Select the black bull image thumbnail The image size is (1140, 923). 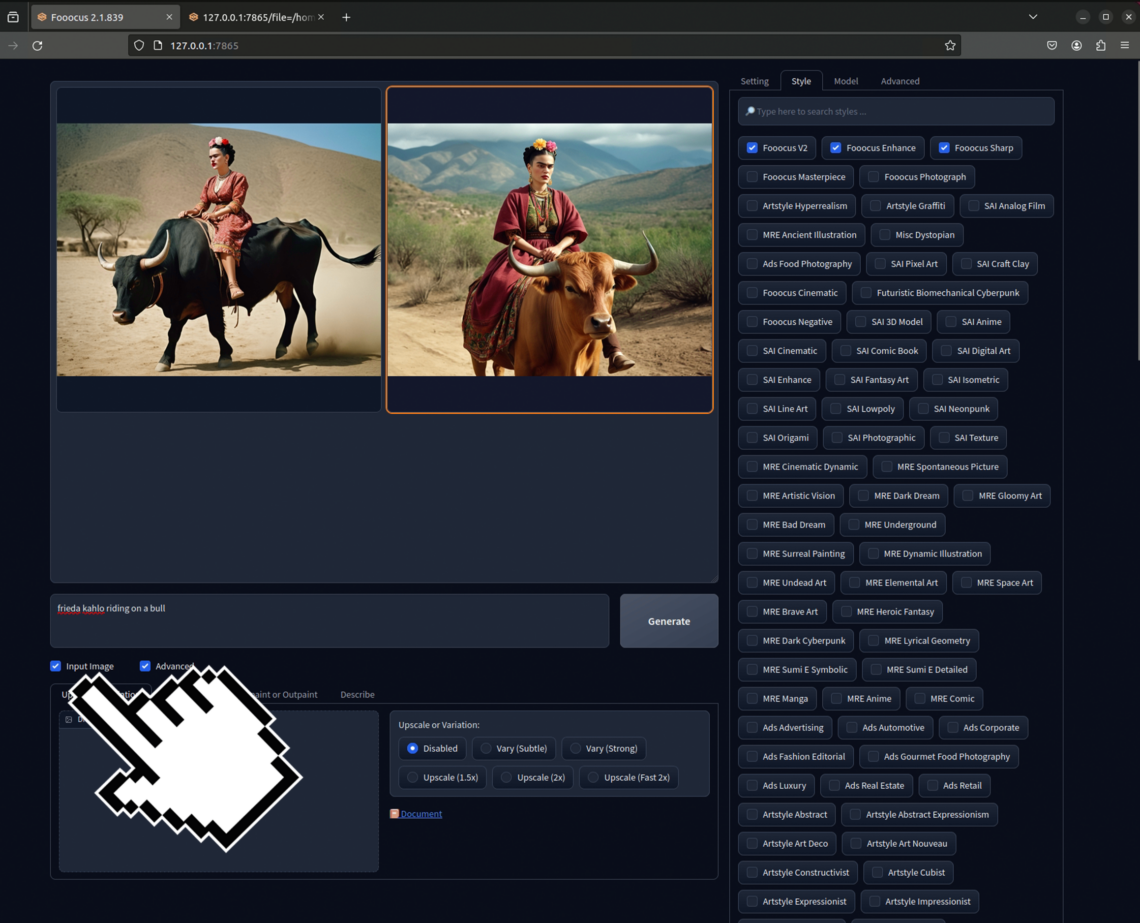click(219, 250)
